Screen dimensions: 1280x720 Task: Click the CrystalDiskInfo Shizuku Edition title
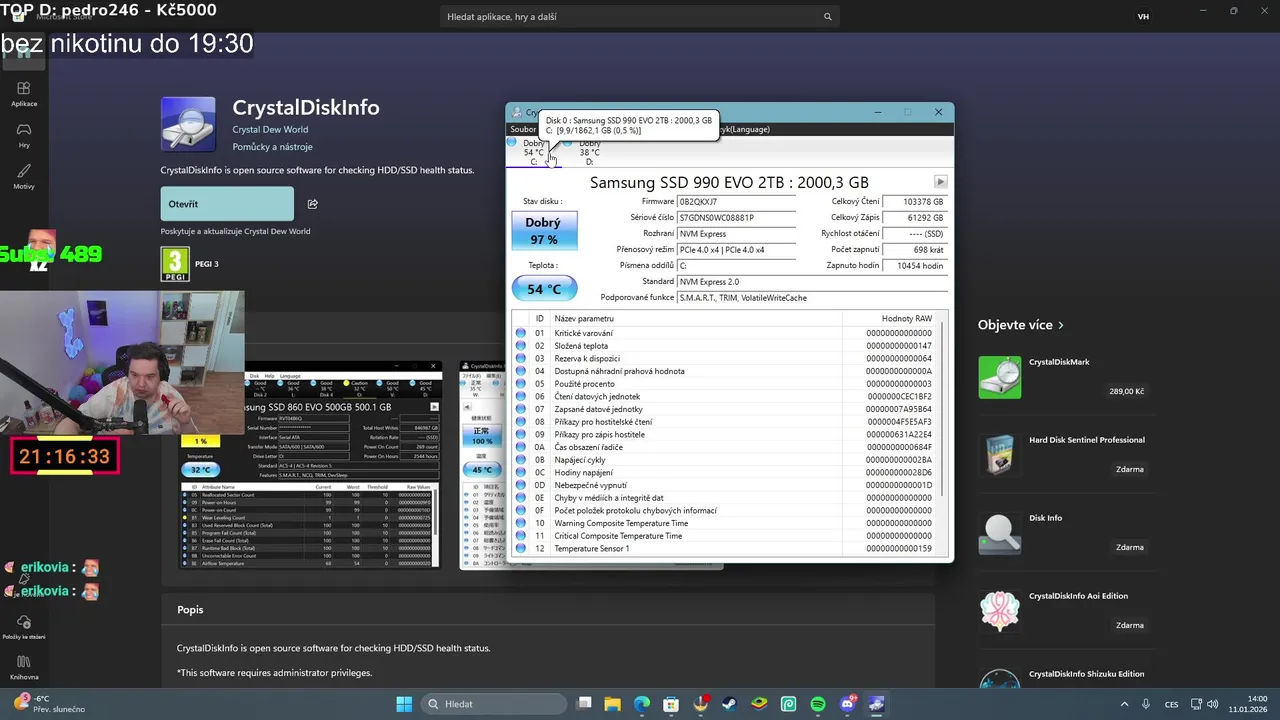click(1087, 674)
